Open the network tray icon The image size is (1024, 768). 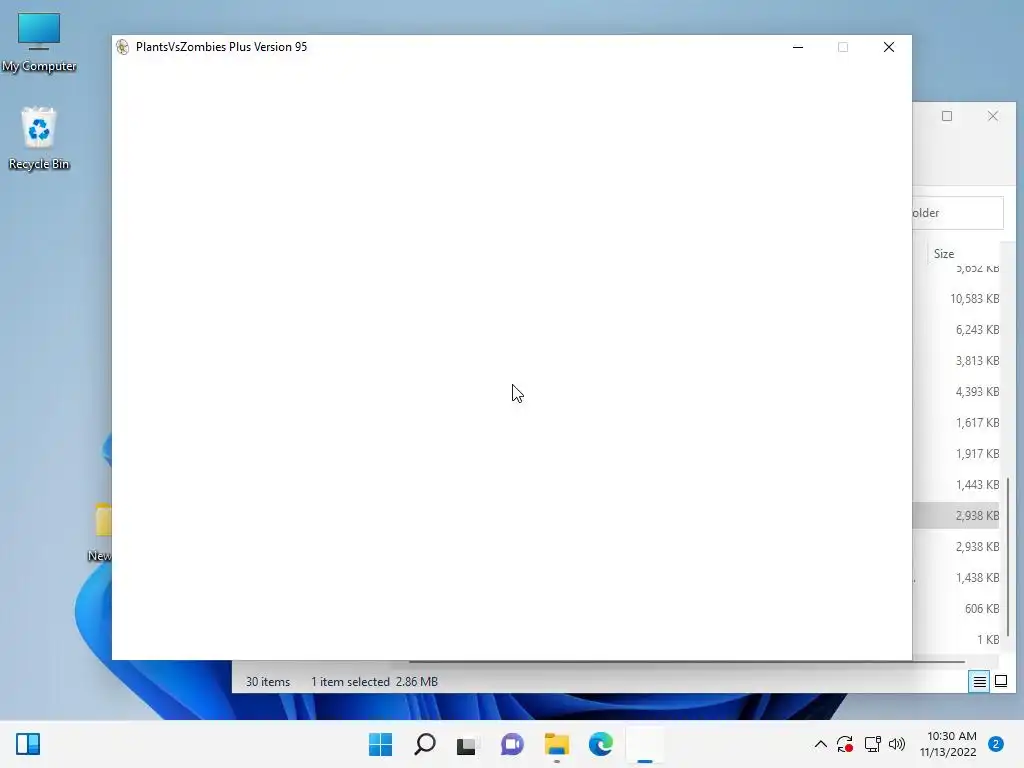(x=872, y=744)
